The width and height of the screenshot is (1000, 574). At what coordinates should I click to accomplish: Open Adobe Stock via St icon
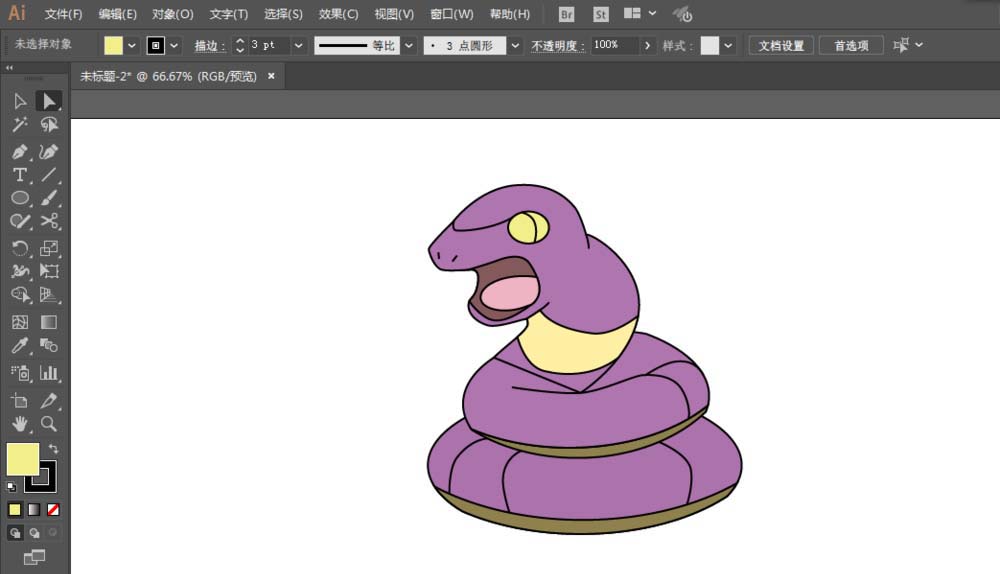[600, 14]
